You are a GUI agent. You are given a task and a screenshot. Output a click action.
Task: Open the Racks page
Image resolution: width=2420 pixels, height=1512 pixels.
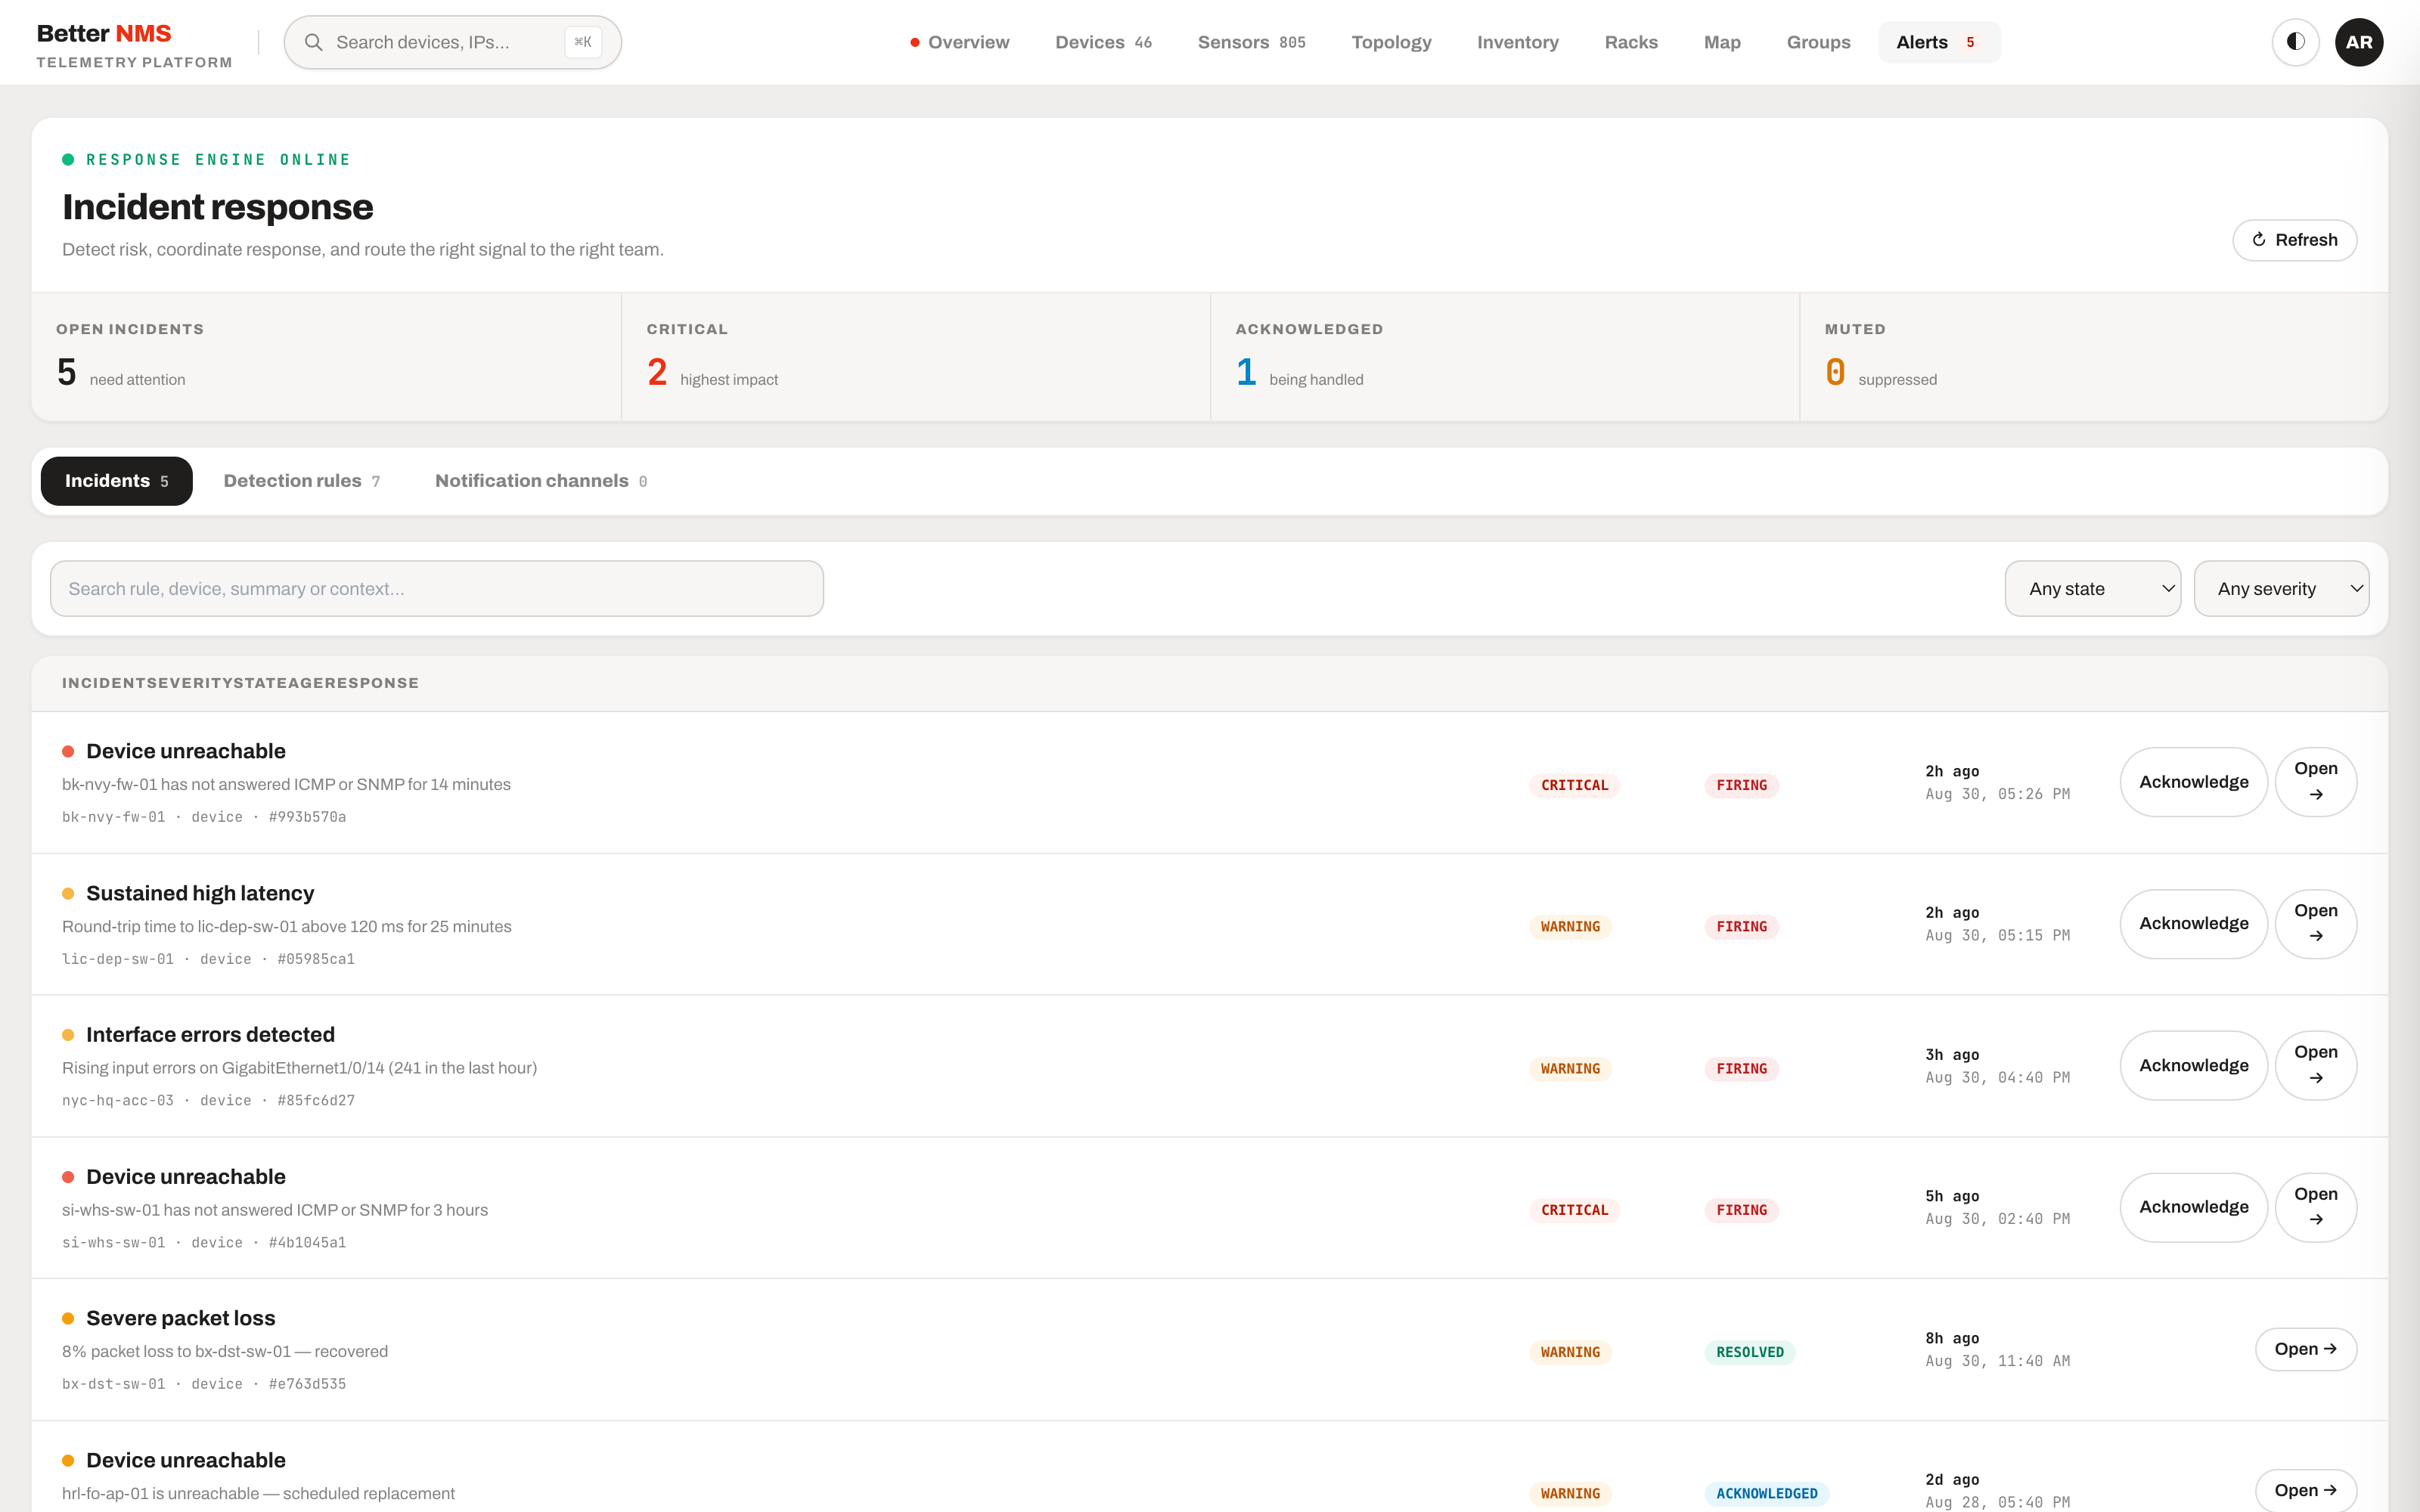[1631, 42]
